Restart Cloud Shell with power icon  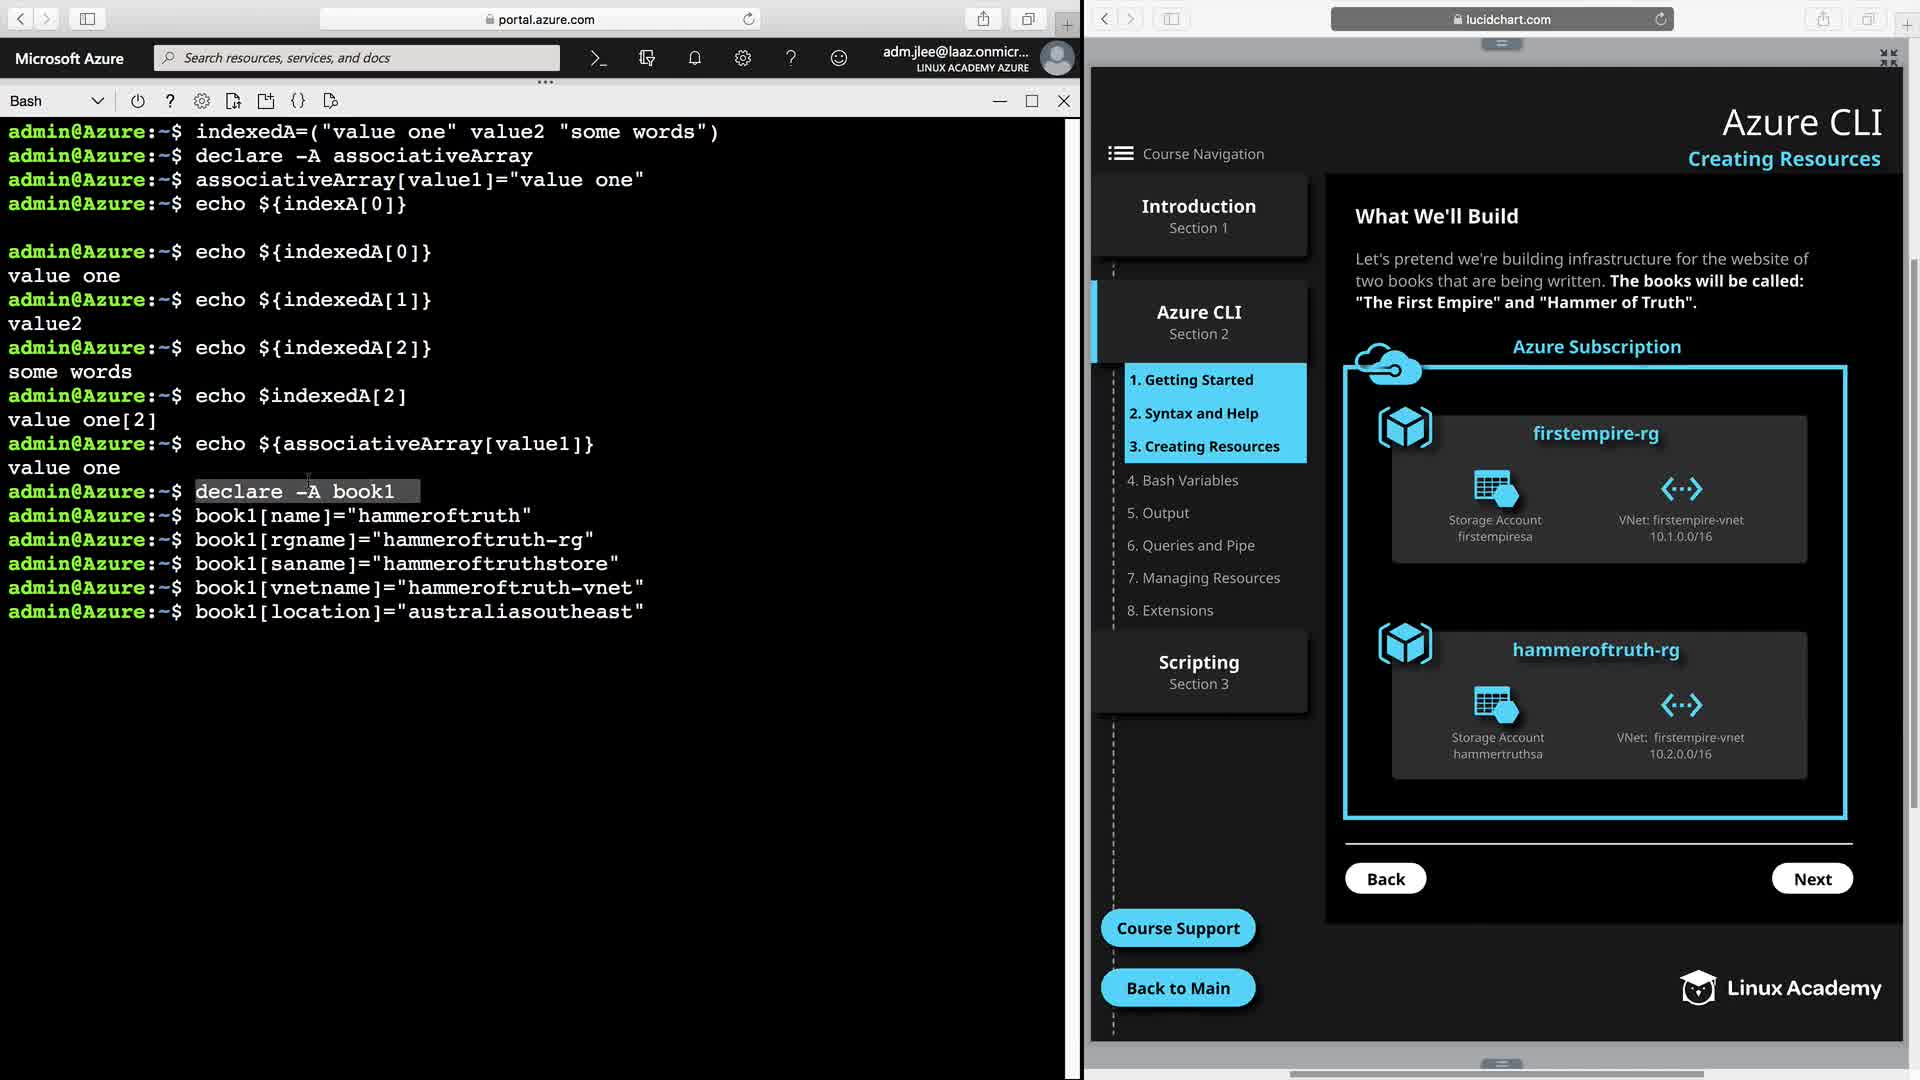coord(138,101)
